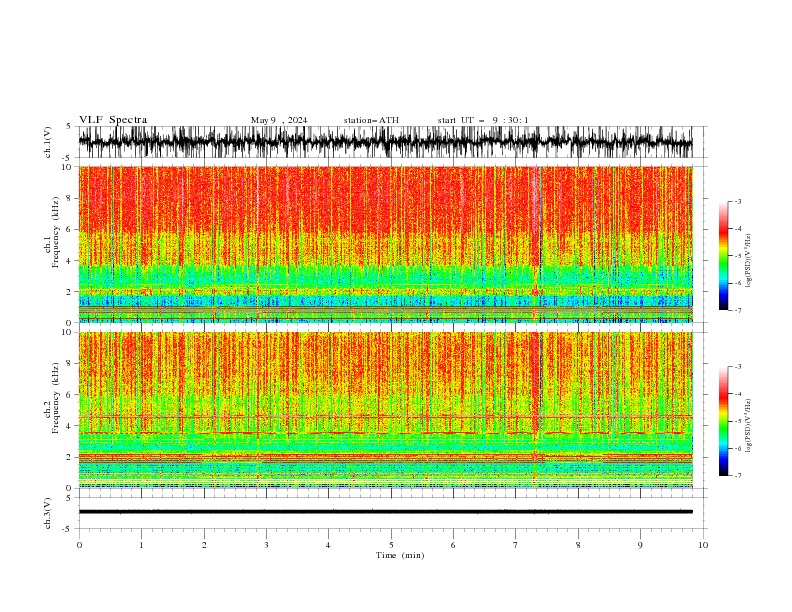Select the date text "May 9 , 2024"
Viewport: 792px width, 612px height.
(279, 120)
